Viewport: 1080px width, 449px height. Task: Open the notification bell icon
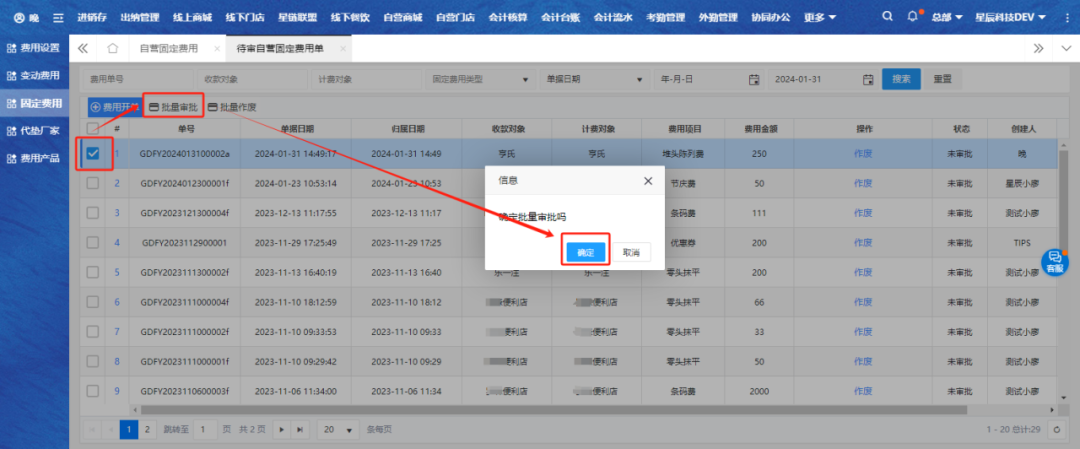(x=912, y=17)
